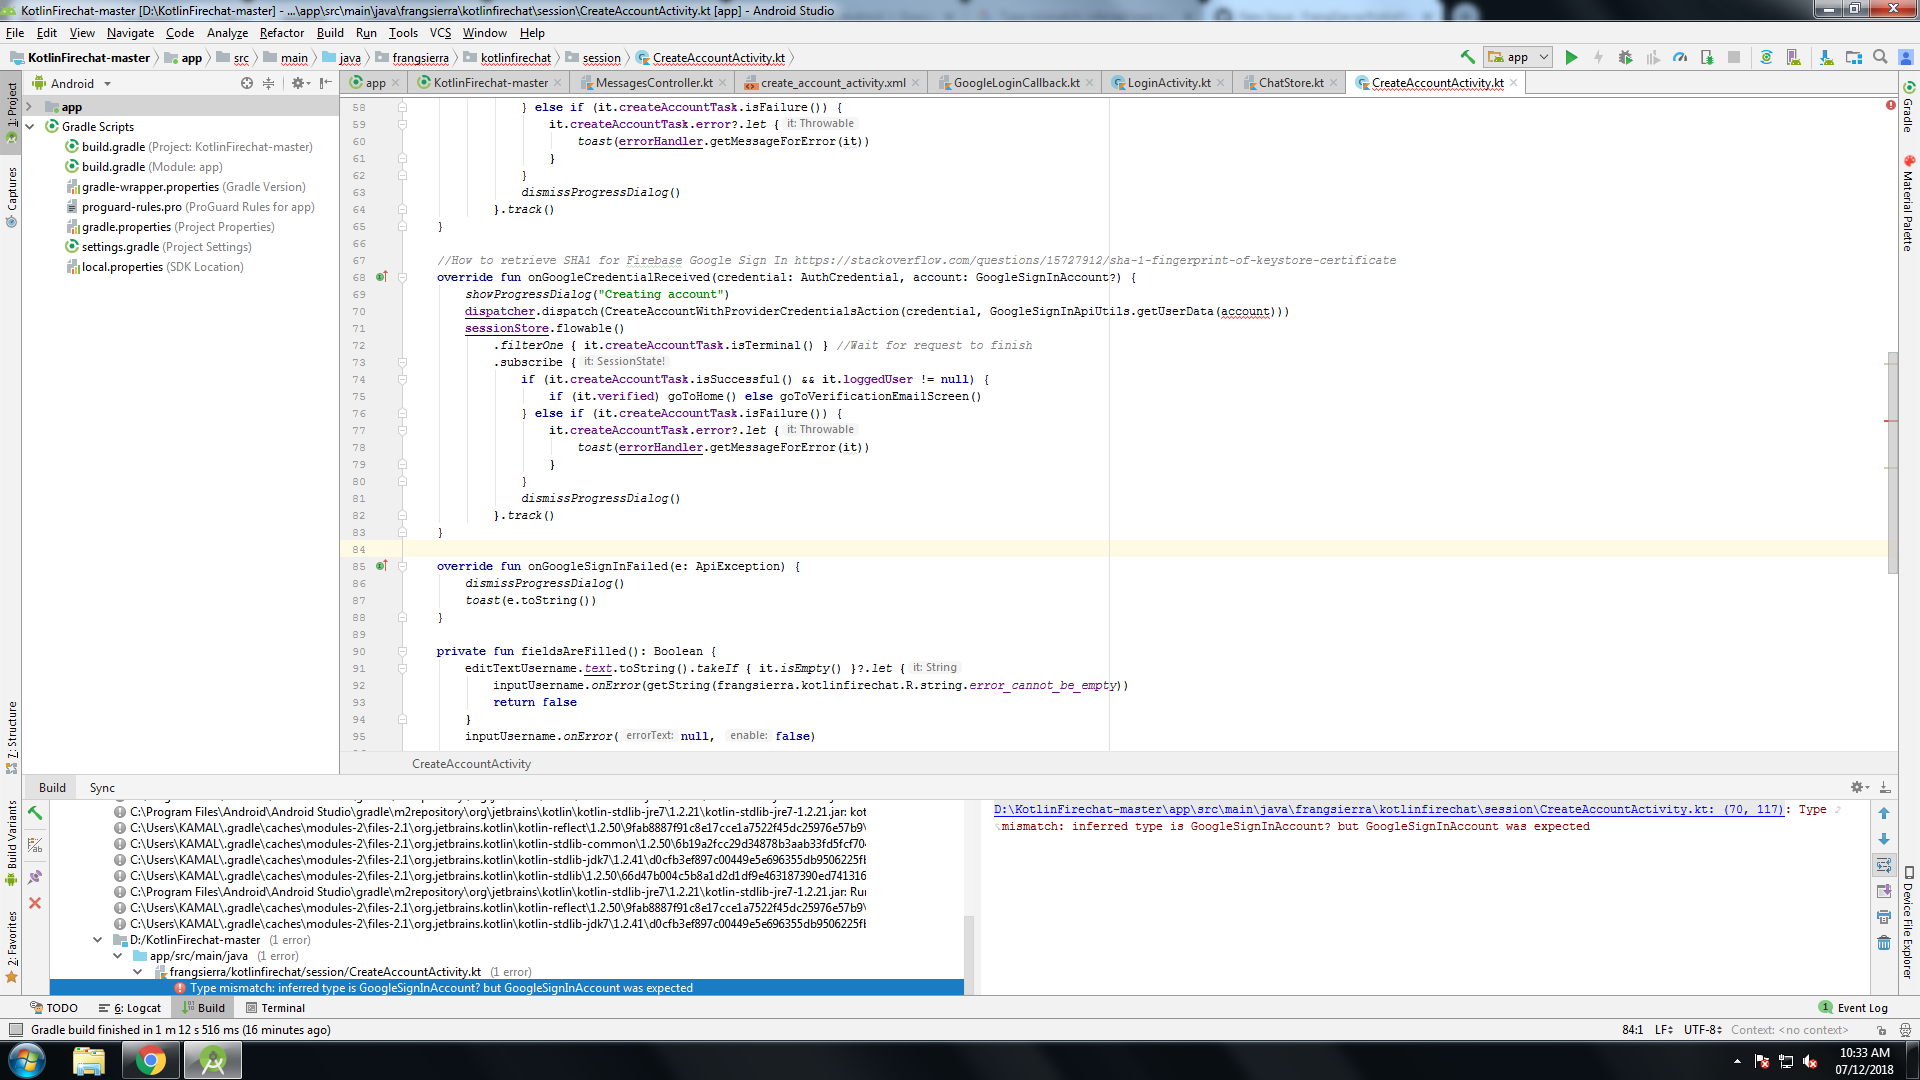Expand the frangsierra/kotlinfirechat/session error entry
The image size is (1920, 1080).
coord(138,971)
